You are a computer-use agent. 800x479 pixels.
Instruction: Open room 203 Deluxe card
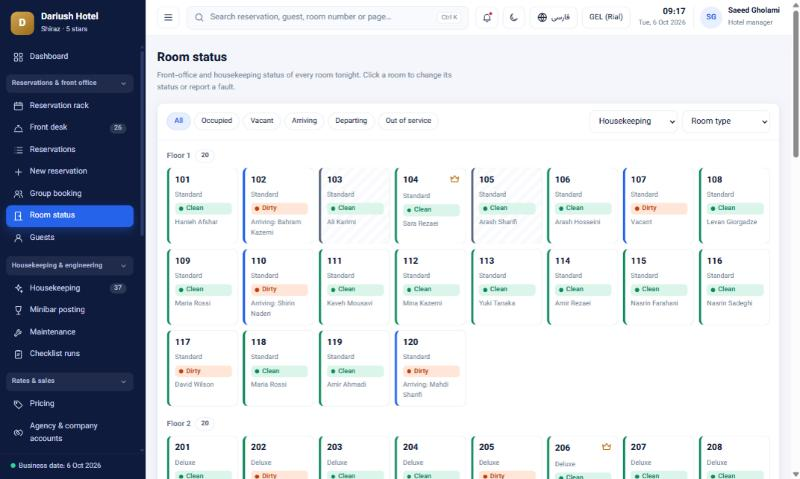pos(355,458)
